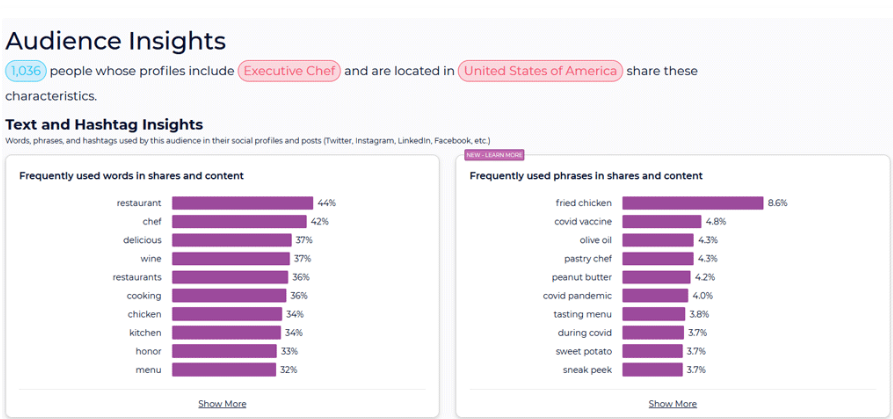Viewport: 893px width, 419px height.
Task: Click the restaurant bar at 44%
Action: point(242,203)
